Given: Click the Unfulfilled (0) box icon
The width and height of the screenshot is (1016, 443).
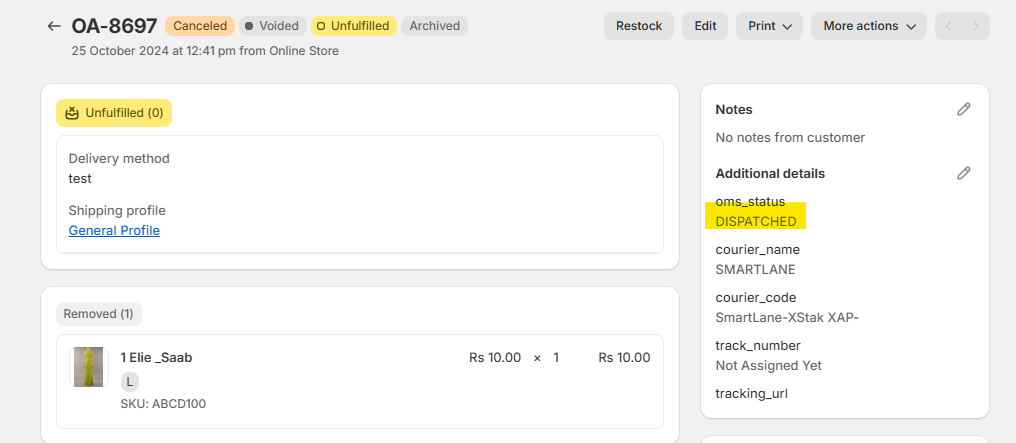Looking at the screenshot, I should 72,113.
